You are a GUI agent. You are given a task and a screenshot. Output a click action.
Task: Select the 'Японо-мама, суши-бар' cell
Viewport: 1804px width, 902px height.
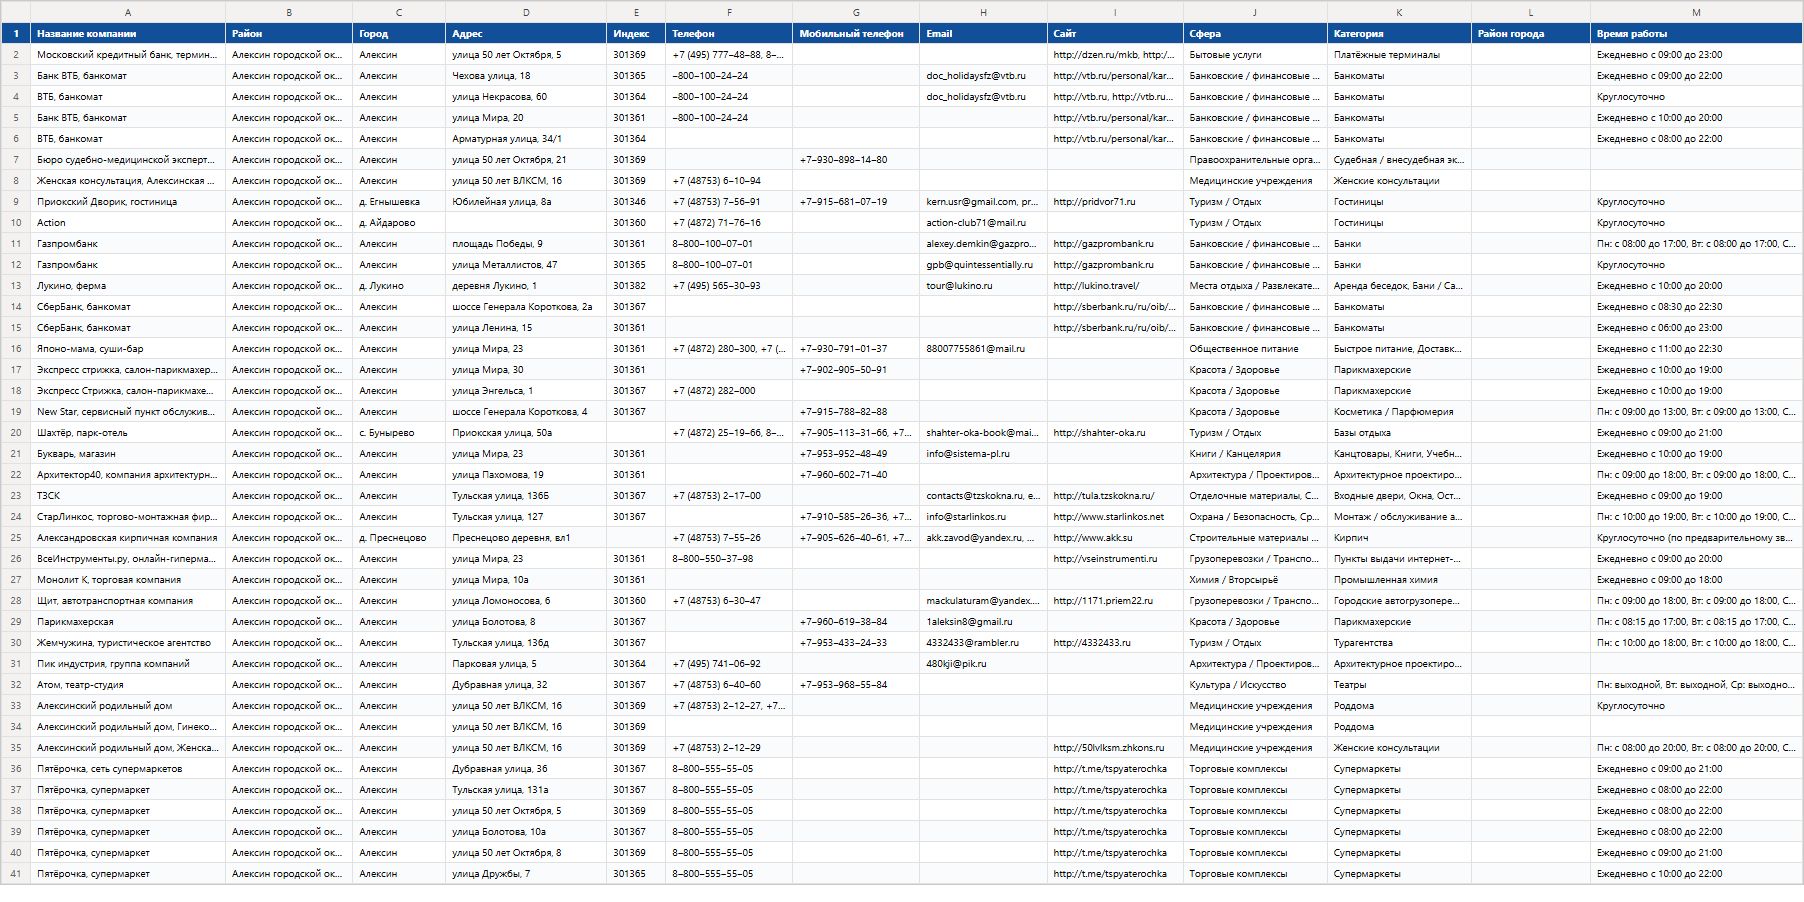coord(128,349)
